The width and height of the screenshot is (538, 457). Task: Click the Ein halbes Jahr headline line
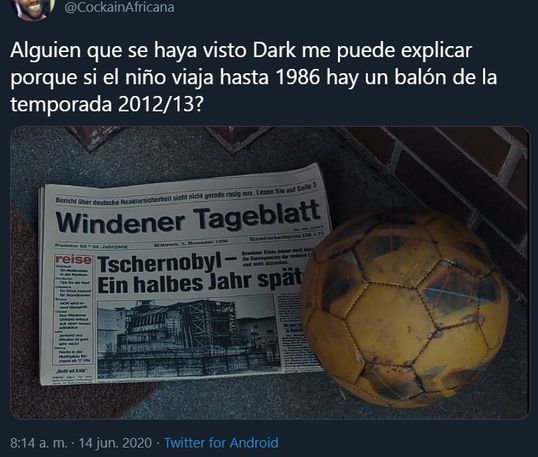[x=200, y=282]
